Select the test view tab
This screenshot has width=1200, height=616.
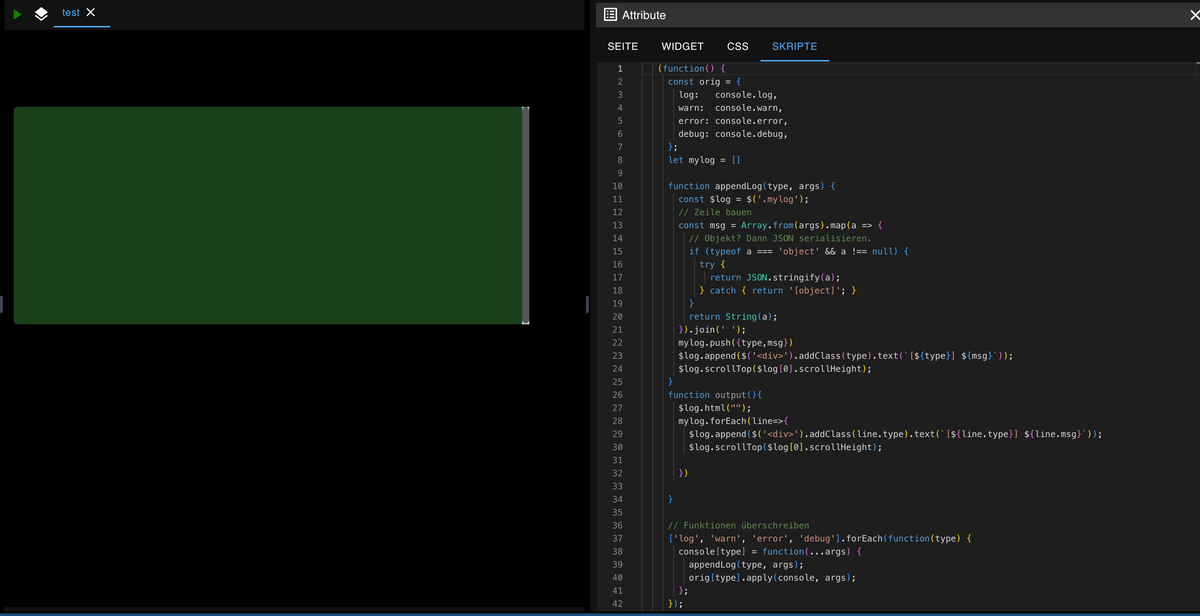coord(70,12)
